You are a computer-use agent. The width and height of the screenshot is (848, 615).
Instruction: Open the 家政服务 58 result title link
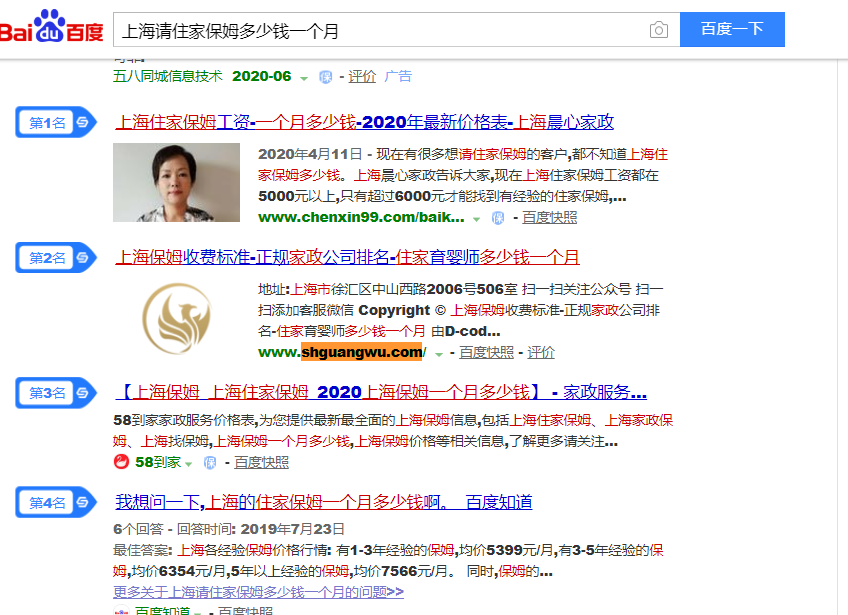coord(381,392)
